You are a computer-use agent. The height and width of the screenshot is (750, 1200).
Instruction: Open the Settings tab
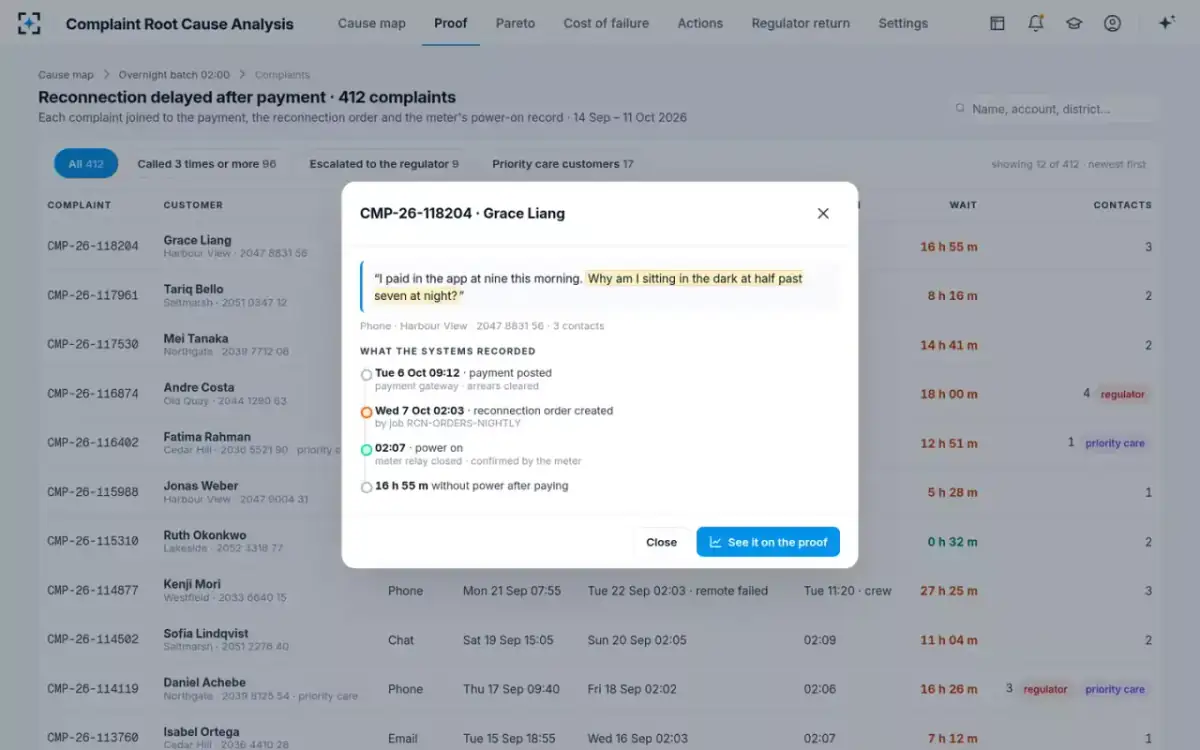click(x=903, y=23)
